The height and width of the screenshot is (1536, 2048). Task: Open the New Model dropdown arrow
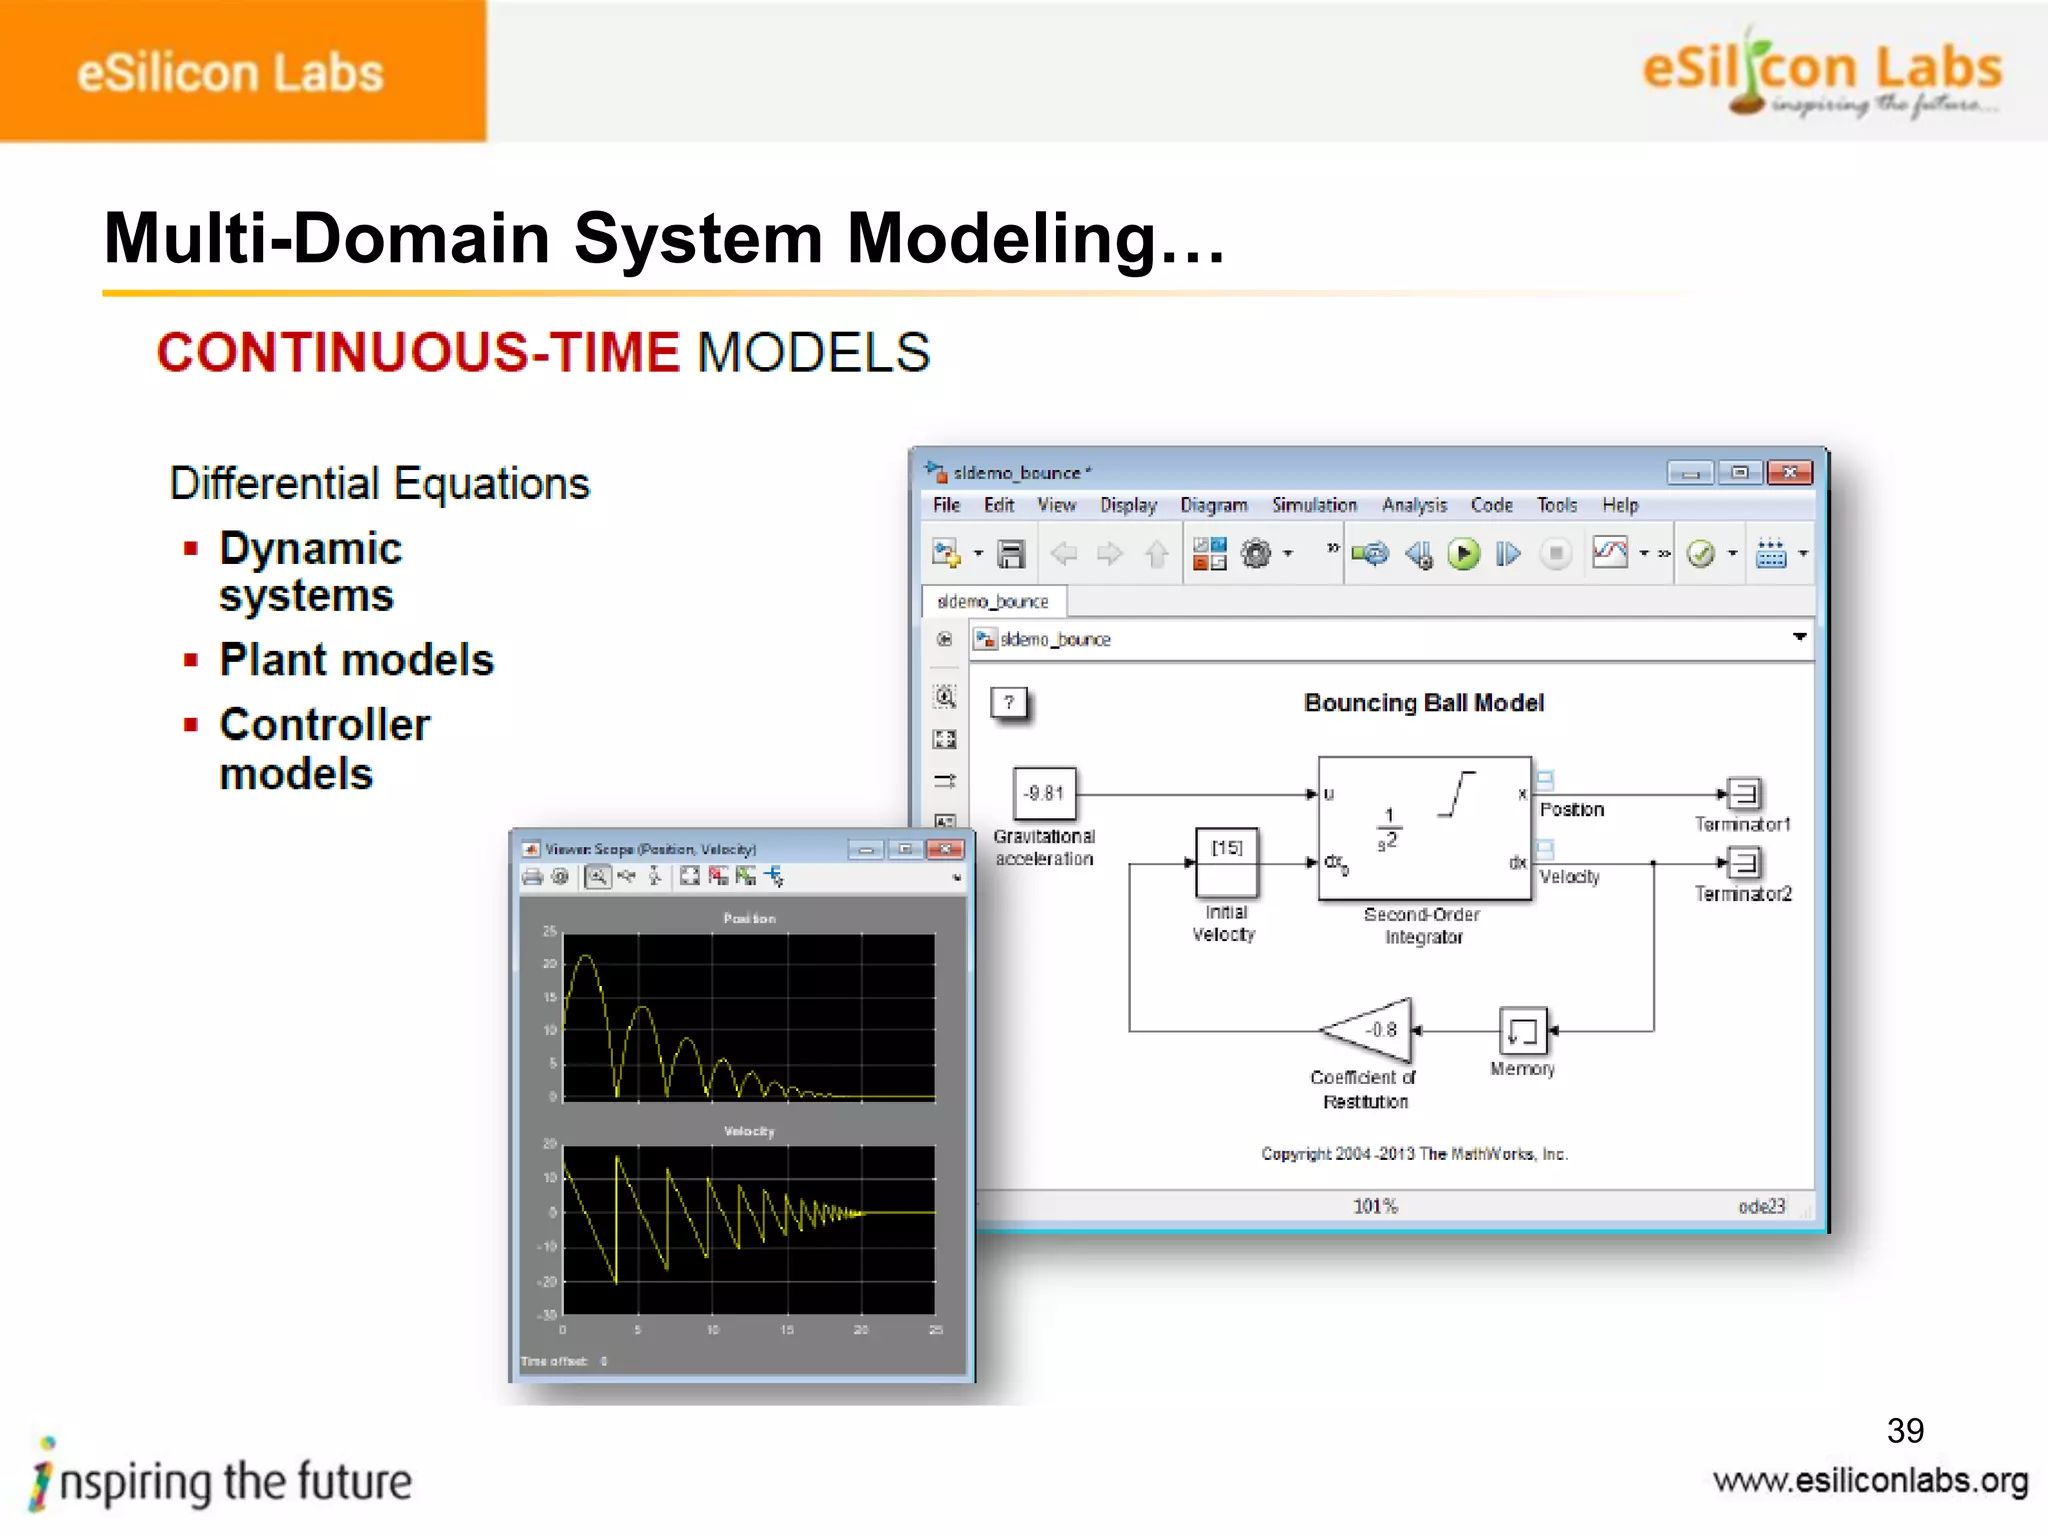(978, 554)
